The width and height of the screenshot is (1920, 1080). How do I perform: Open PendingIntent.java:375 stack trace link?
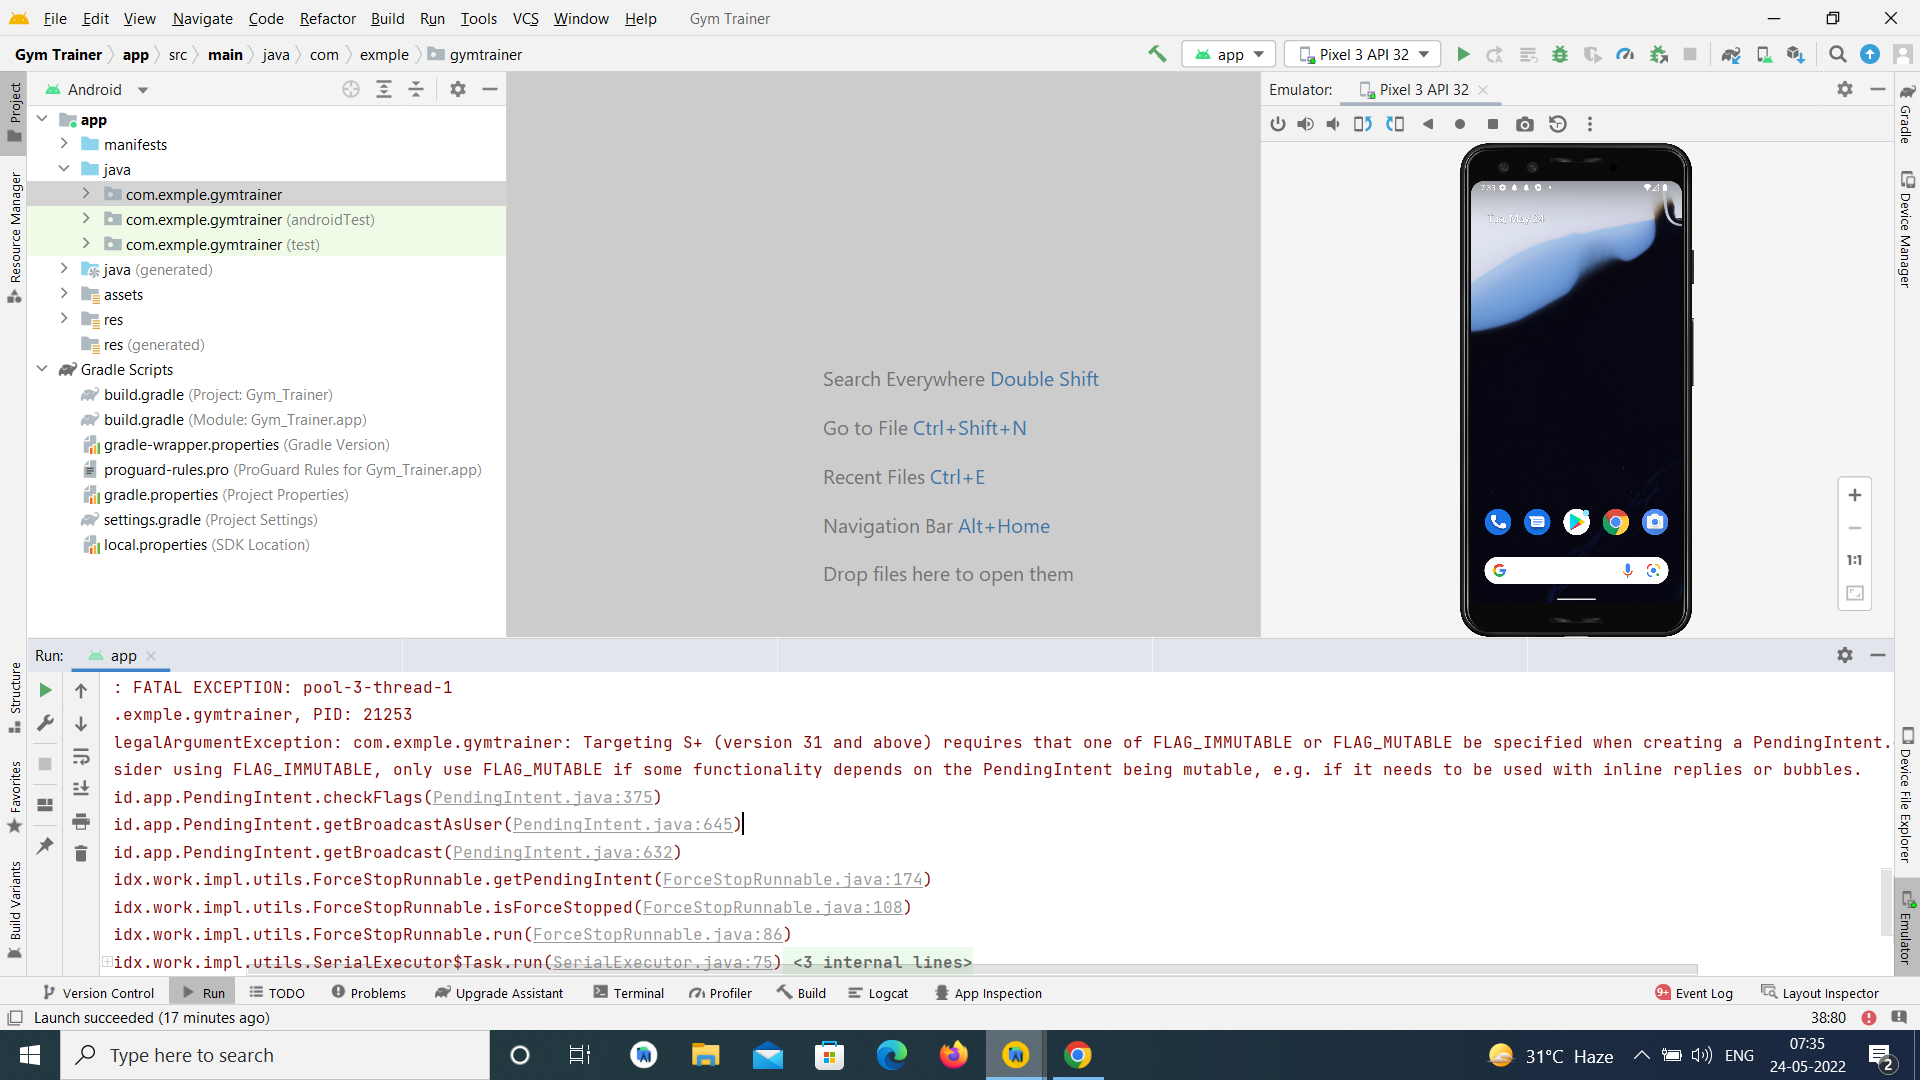542,797
